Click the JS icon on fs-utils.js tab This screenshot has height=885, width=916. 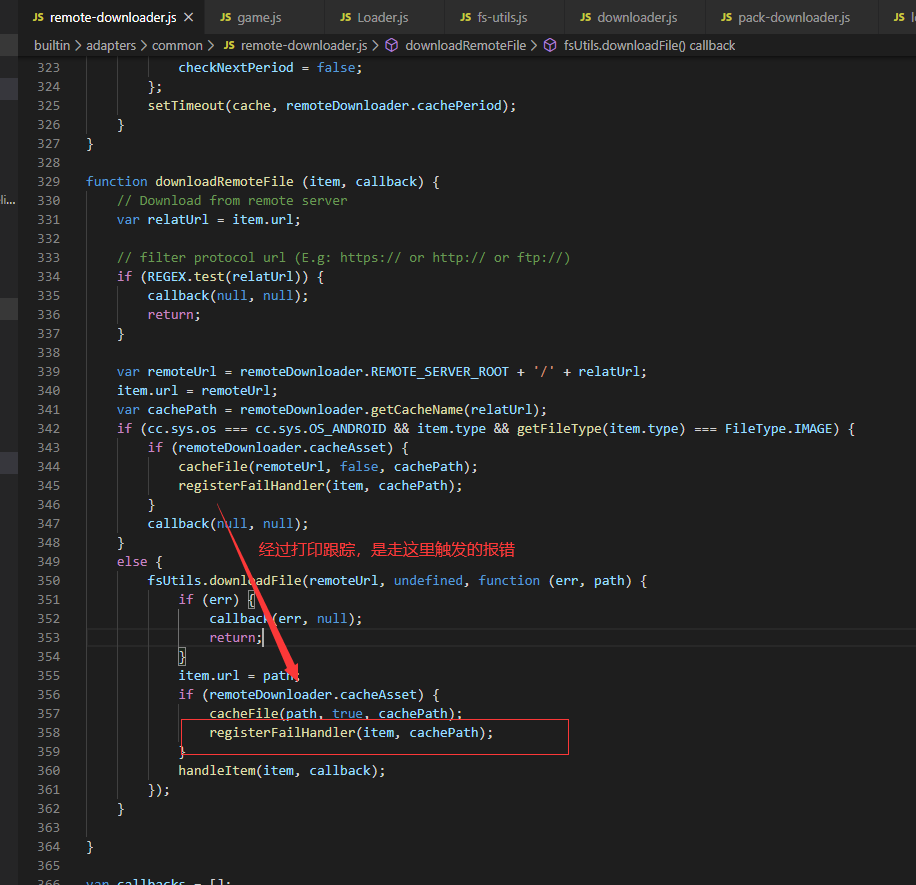[466, 18]
